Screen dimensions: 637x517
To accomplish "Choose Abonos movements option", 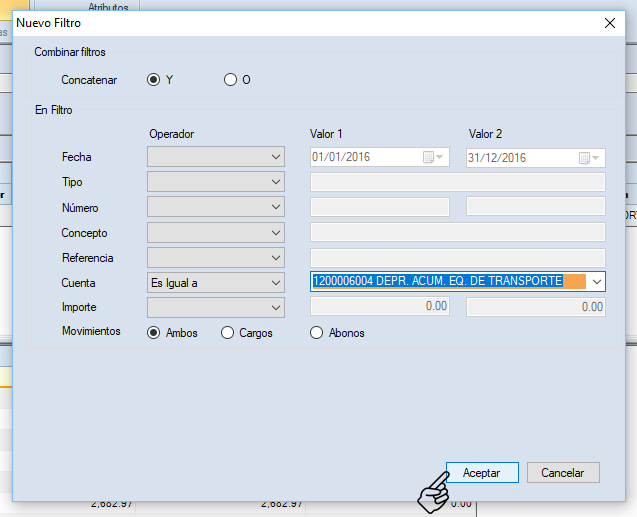I will click(317, 333).
